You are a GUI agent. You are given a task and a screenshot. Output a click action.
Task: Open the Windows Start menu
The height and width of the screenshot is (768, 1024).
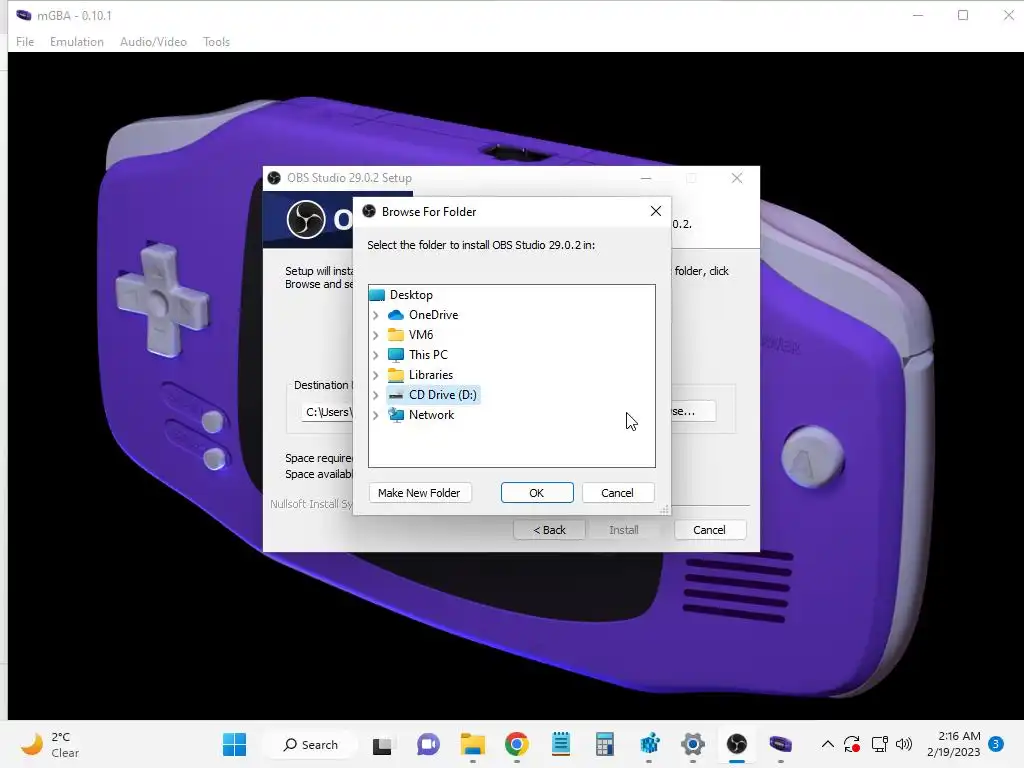(234, 744)
